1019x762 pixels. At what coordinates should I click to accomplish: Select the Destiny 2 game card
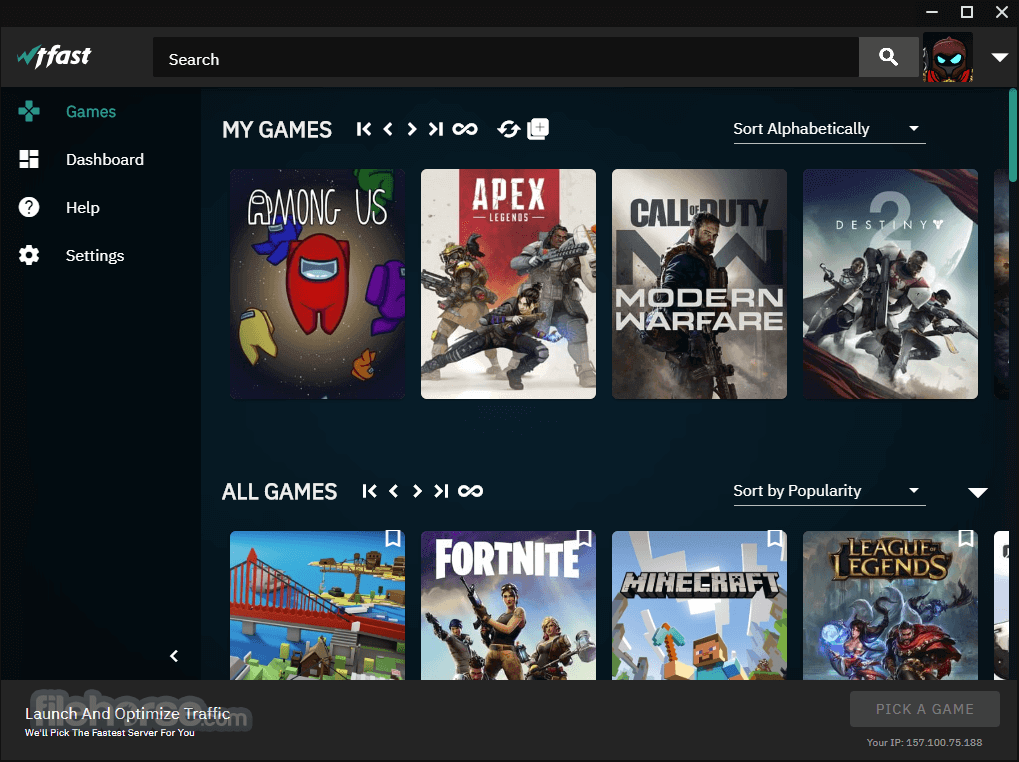pos(890,284)
